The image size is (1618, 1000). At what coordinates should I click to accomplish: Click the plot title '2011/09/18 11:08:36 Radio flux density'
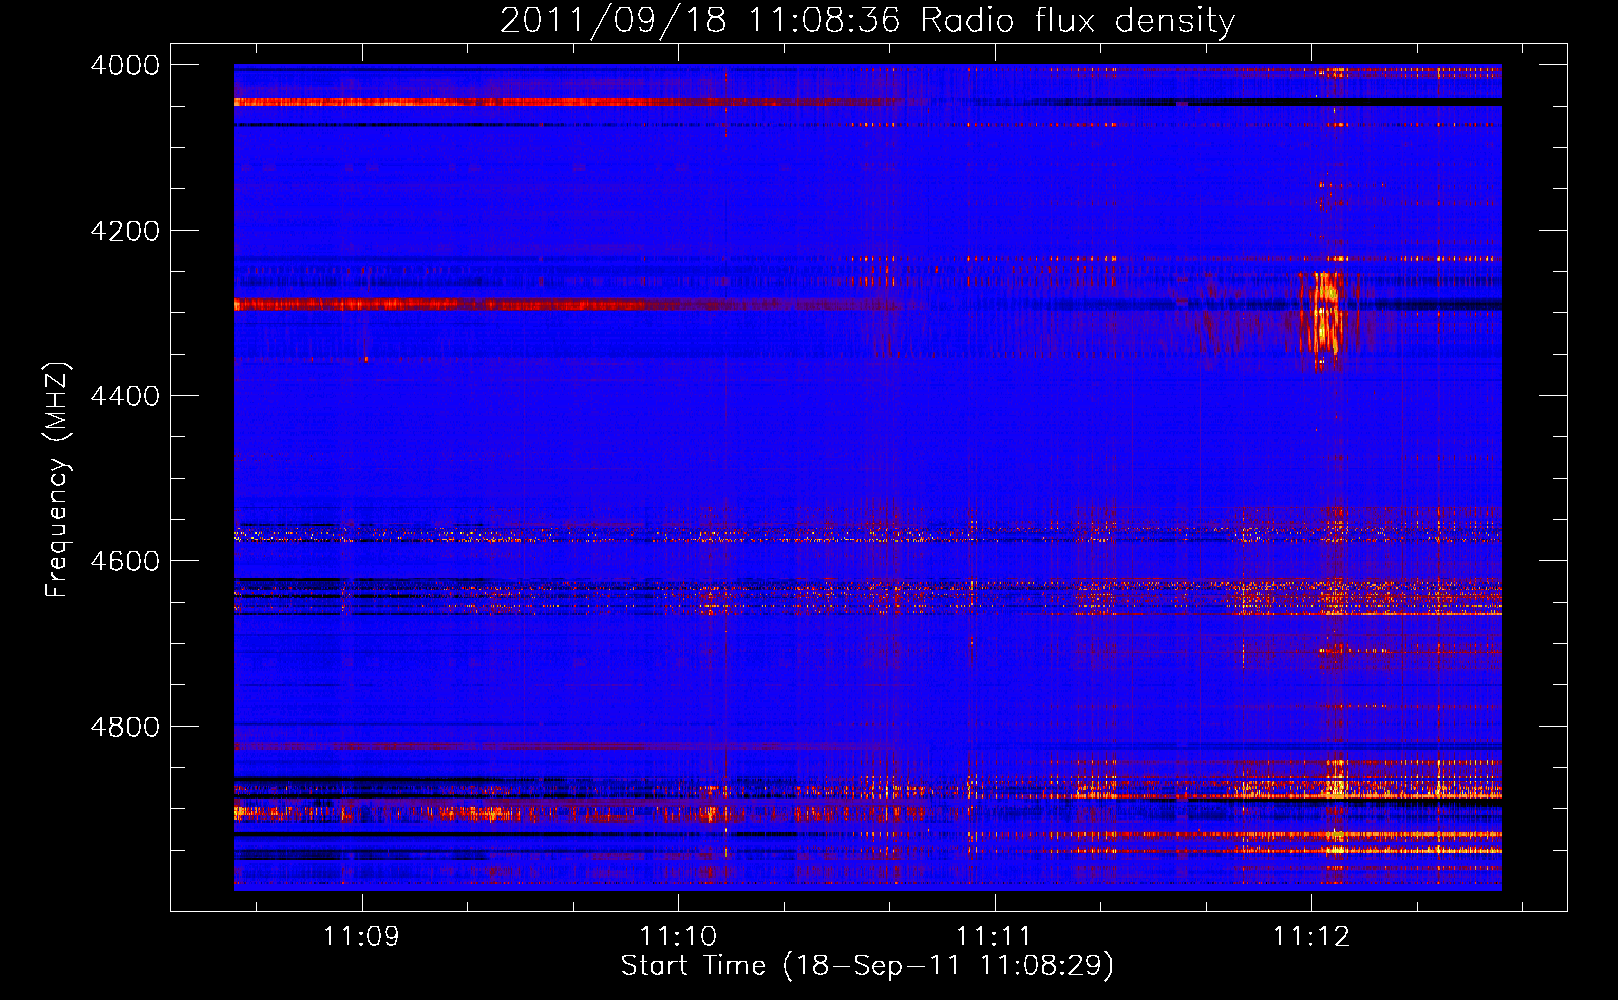coord(867,20)
